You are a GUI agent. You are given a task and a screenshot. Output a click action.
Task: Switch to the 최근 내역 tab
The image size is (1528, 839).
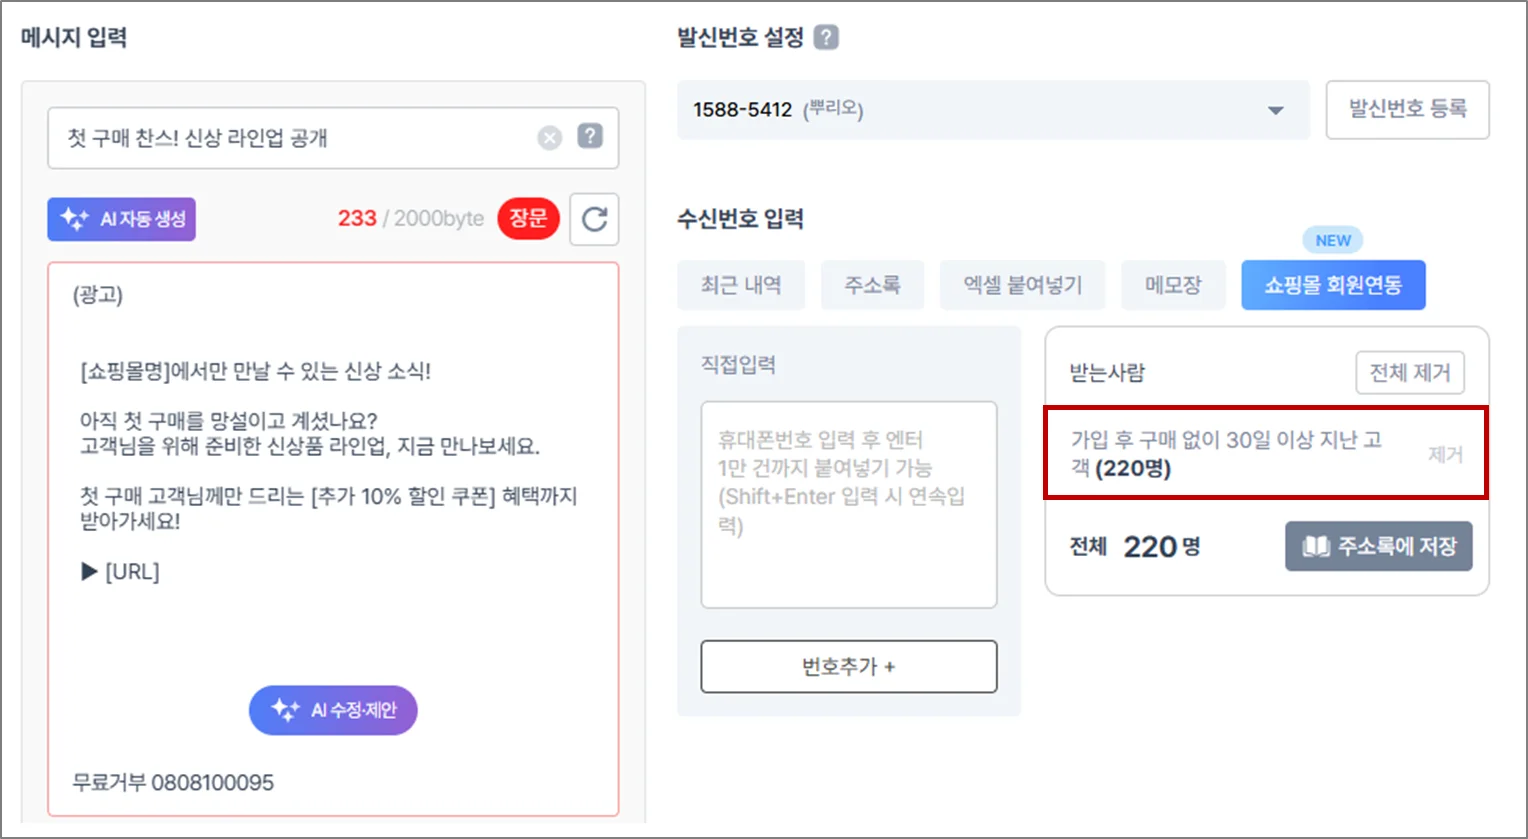pos(741,285)
